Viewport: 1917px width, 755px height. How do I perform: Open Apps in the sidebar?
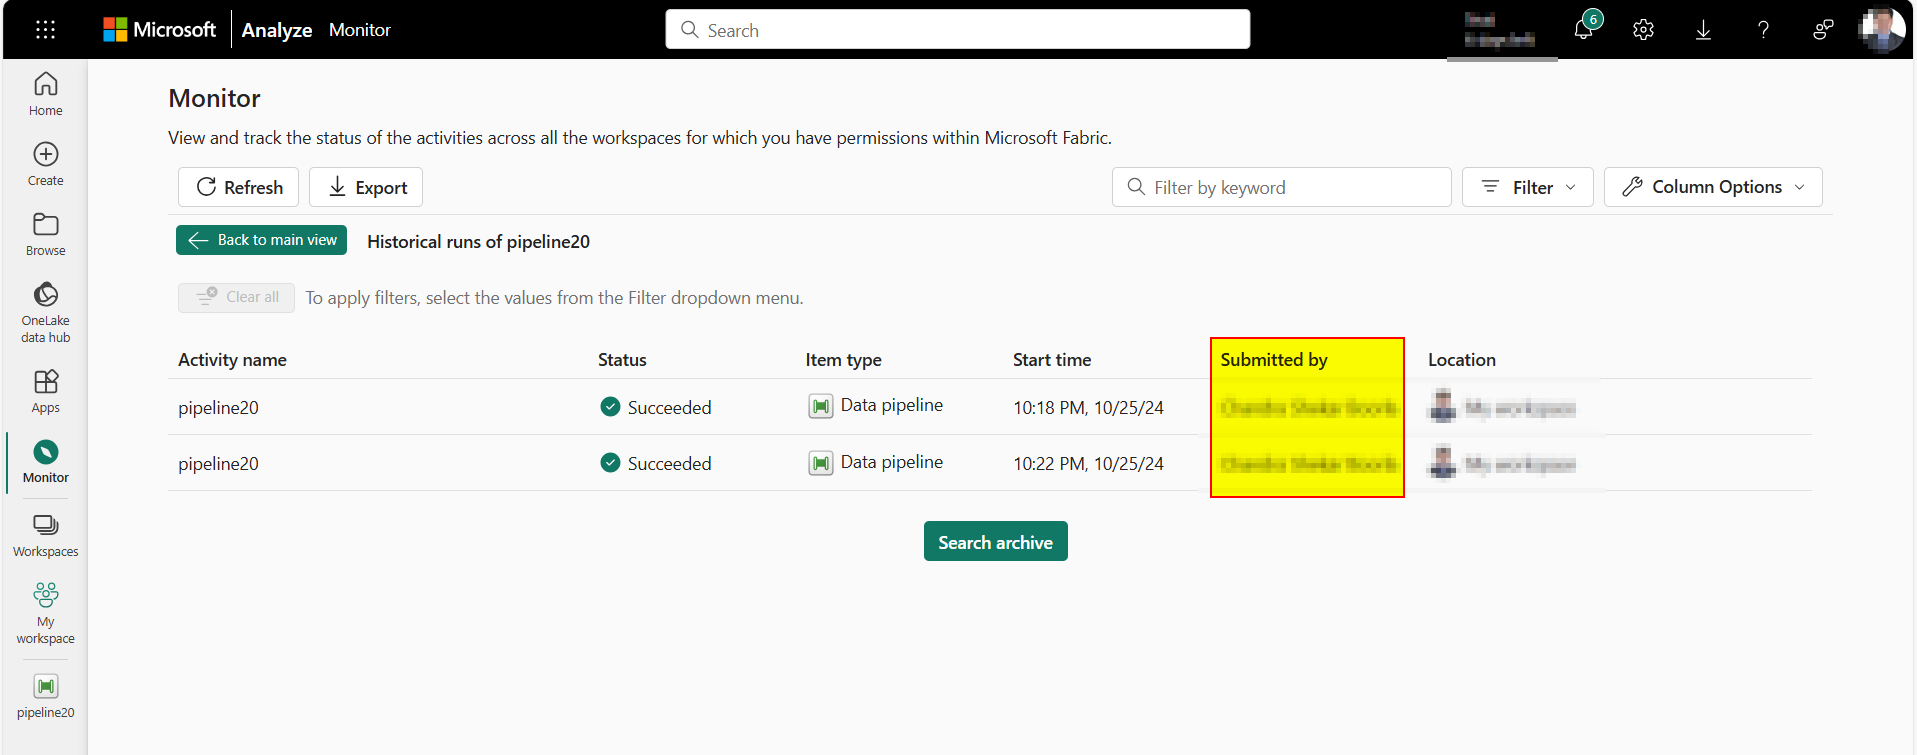pos(46,391)
